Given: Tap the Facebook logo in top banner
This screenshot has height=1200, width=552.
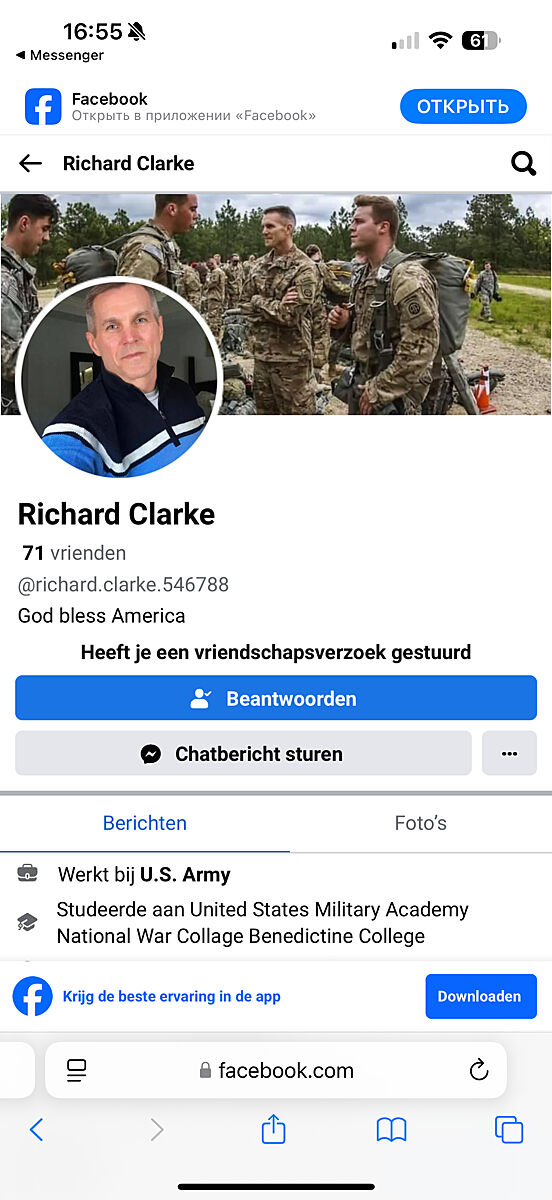Looking at the screenshot, I should click(x=43, y=106).
